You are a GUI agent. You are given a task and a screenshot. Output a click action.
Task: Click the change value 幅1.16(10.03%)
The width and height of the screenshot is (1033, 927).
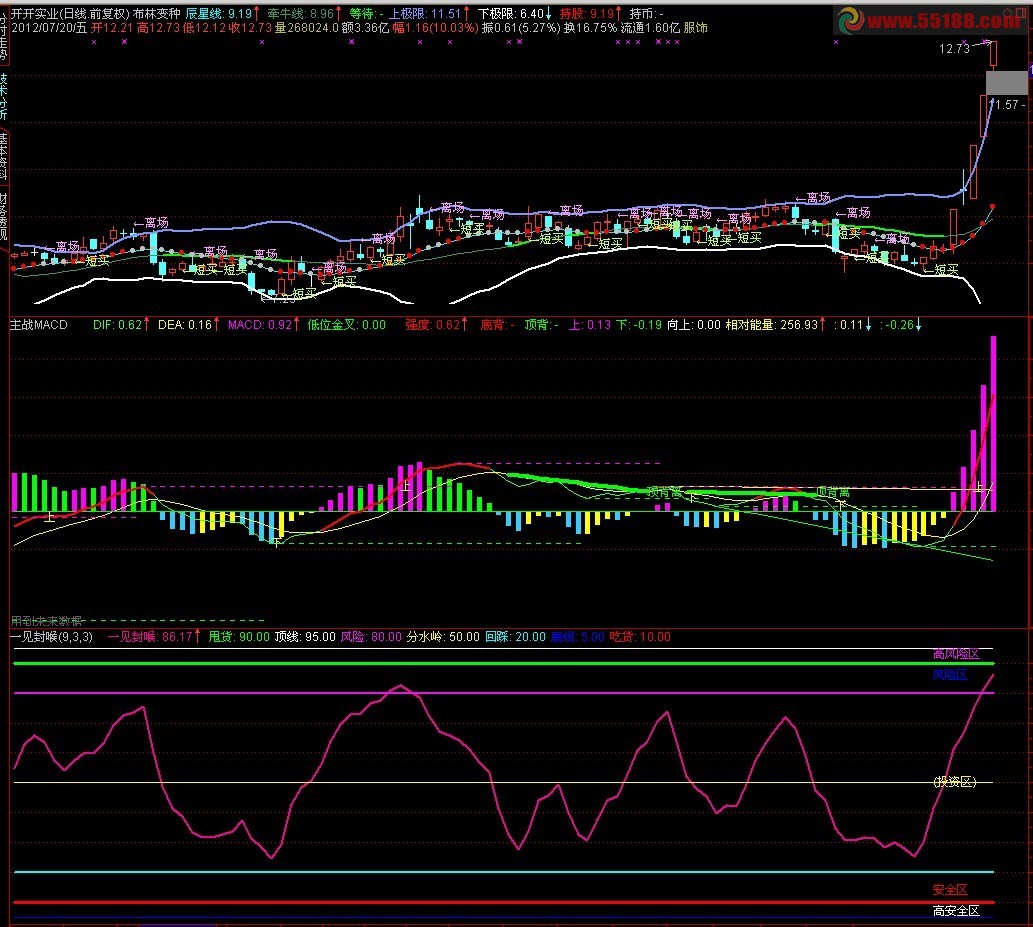click(x=435, y=28)
